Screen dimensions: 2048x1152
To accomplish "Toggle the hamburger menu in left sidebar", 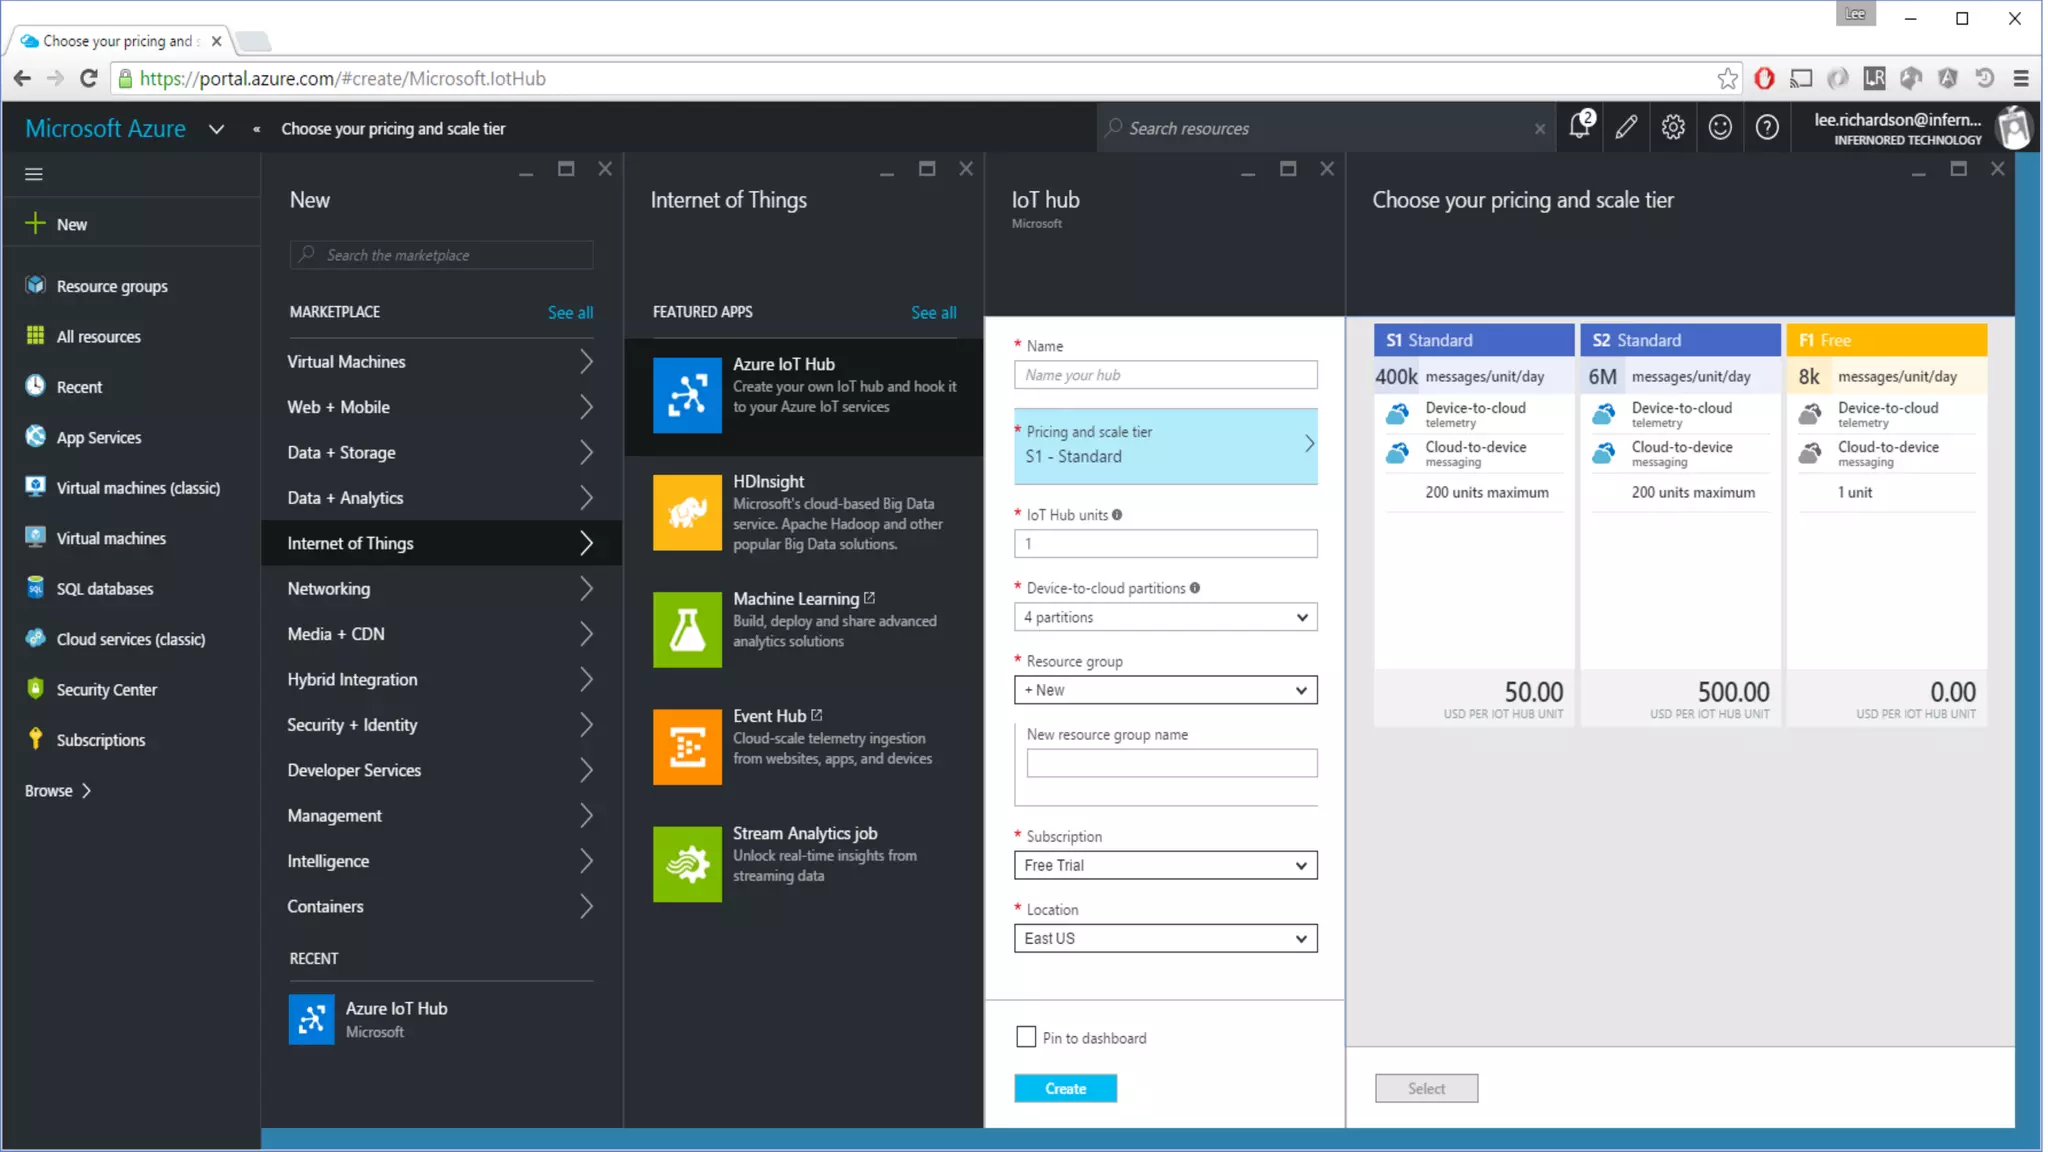I will (x=34, y=174).
